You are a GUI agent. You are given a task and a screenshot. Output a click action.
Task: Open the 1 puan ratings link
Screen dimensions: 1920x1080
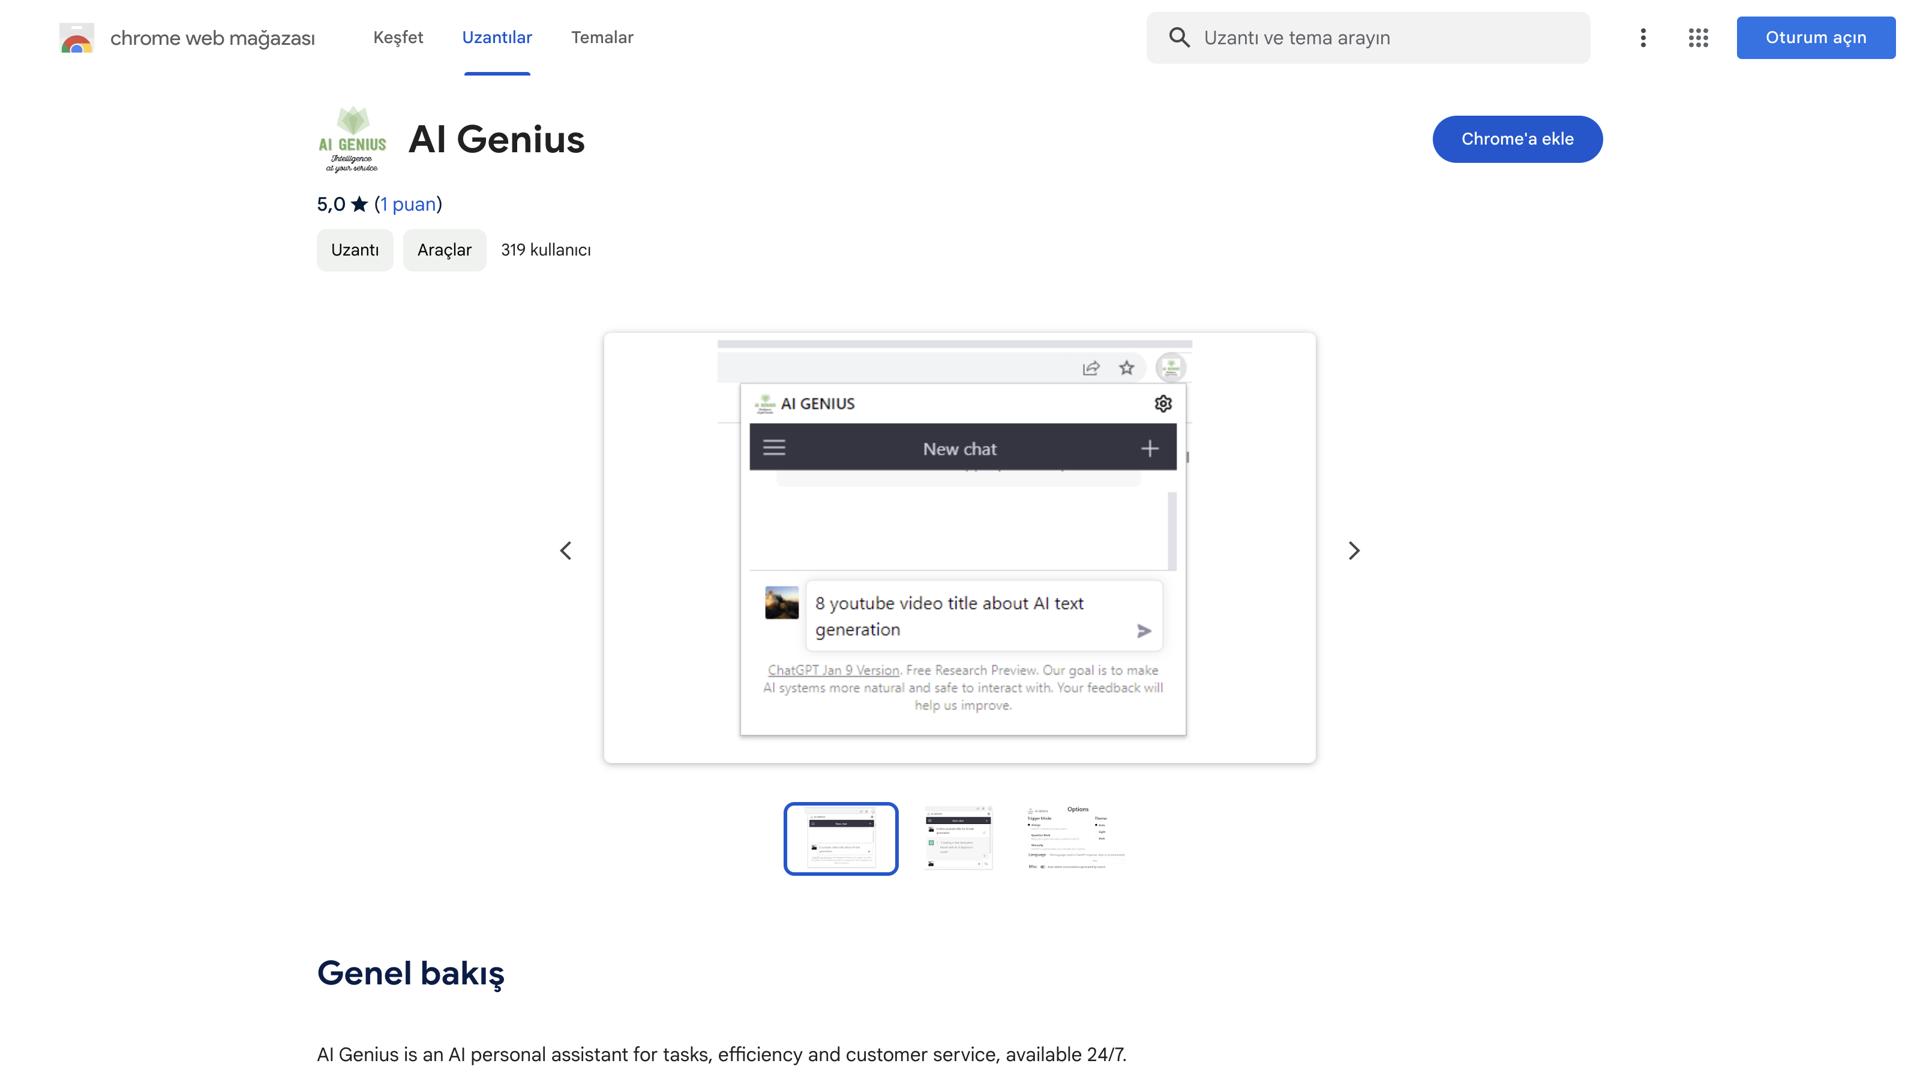click(407, 203)
